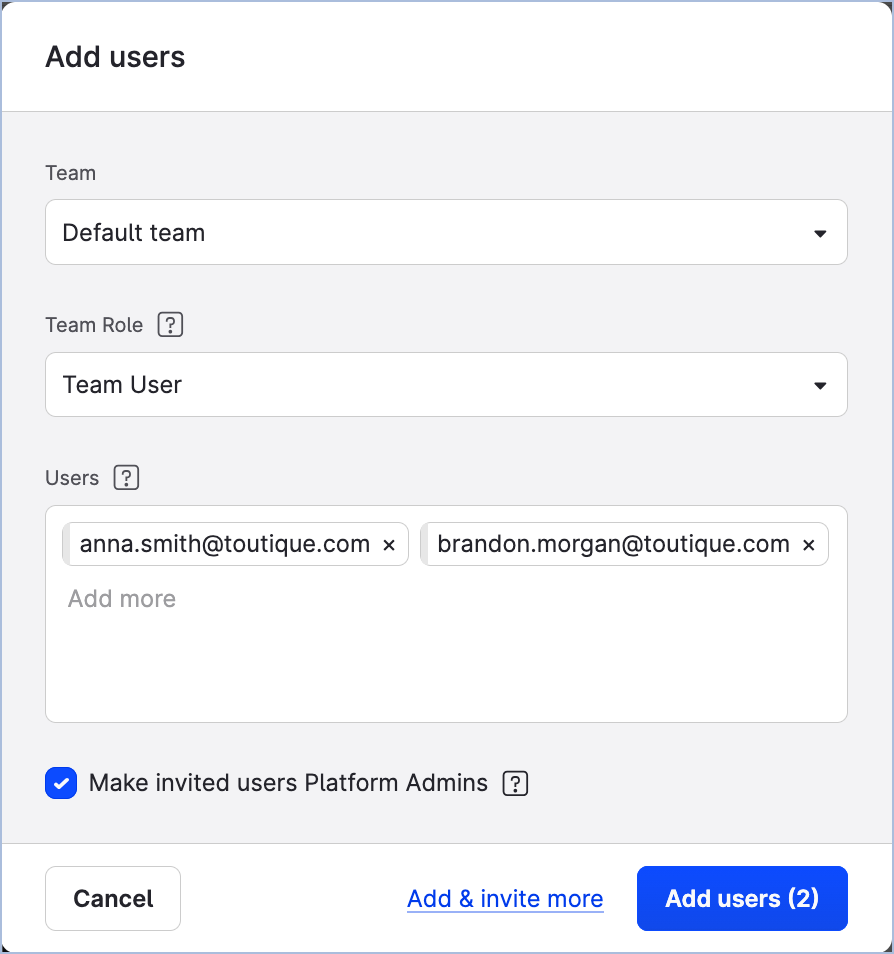This screenshot has width=894, height=954.
Task: Click the chevron on the Team dropdown
Action: point(820,232)
